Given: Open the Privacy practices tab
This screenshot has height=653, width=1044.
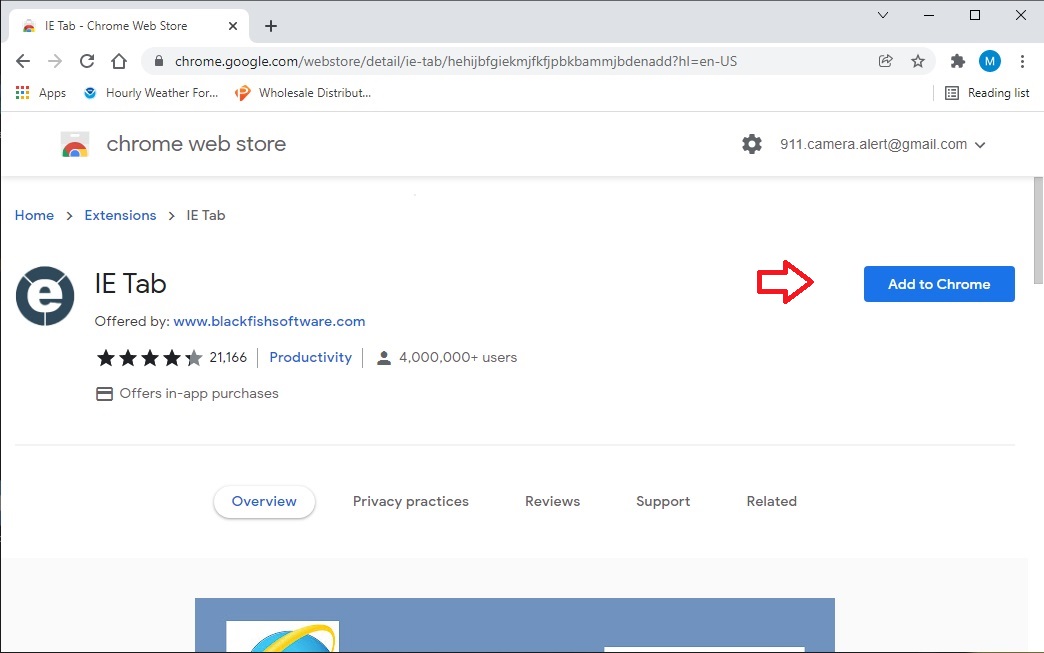Looking at the screenshot, I should point(411,501).
